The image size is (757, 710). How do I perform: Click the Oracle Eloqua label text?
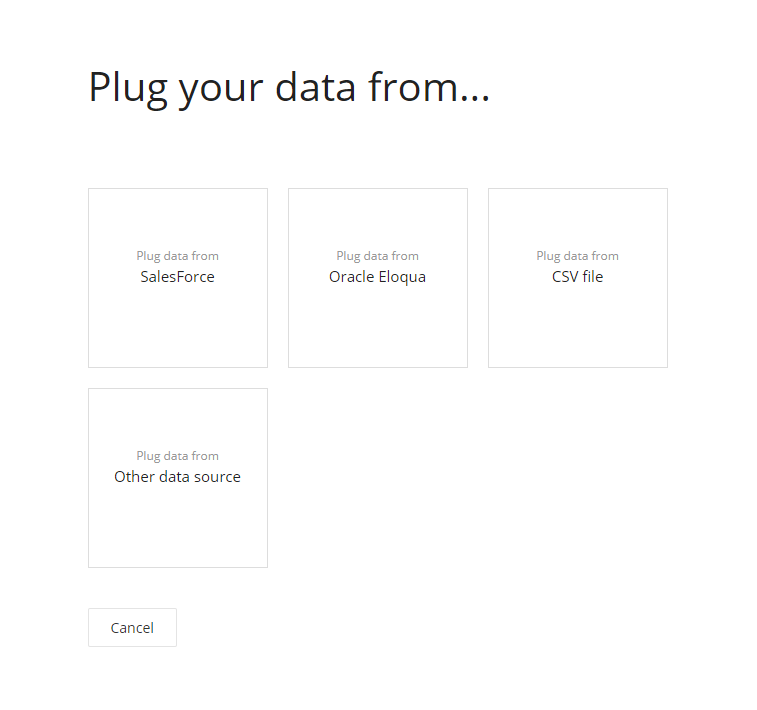pos(378,277)
